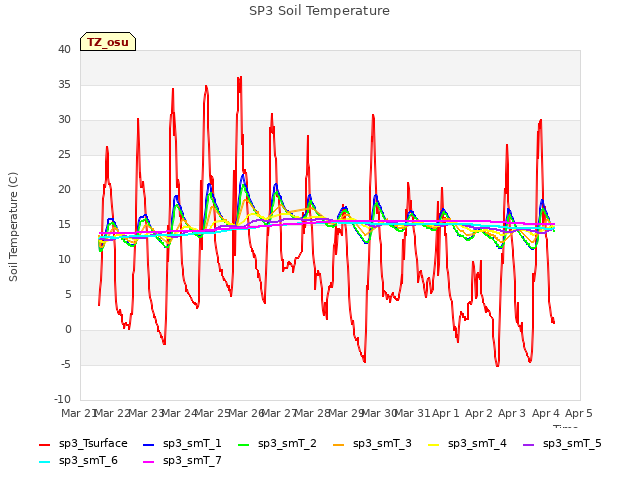The image size is (640, 480).
Task: Click the highest red peak near Mar 26
Action: [240, 77]
